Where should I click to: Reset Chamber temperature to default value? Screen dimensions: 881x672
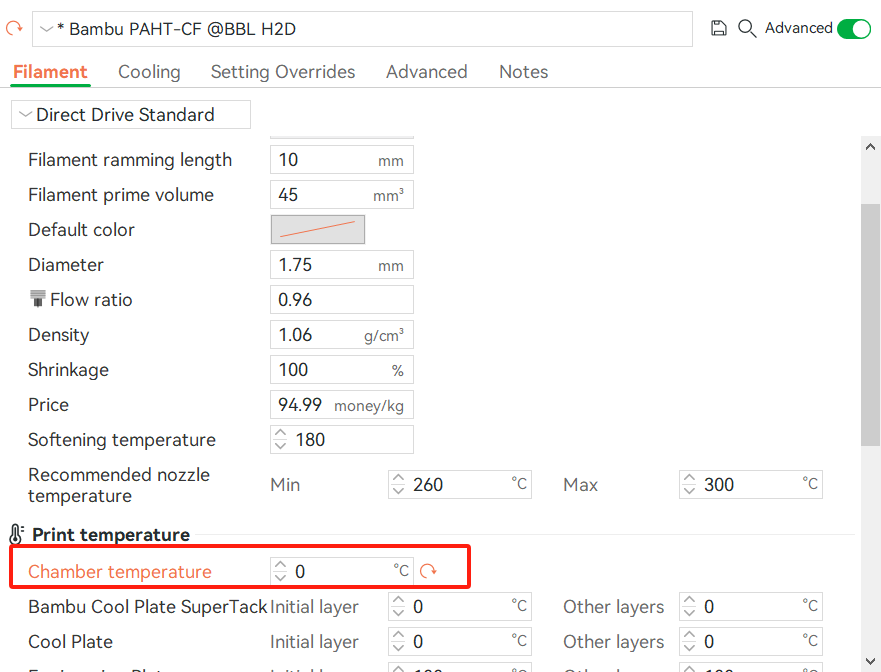tap(428, 571)
